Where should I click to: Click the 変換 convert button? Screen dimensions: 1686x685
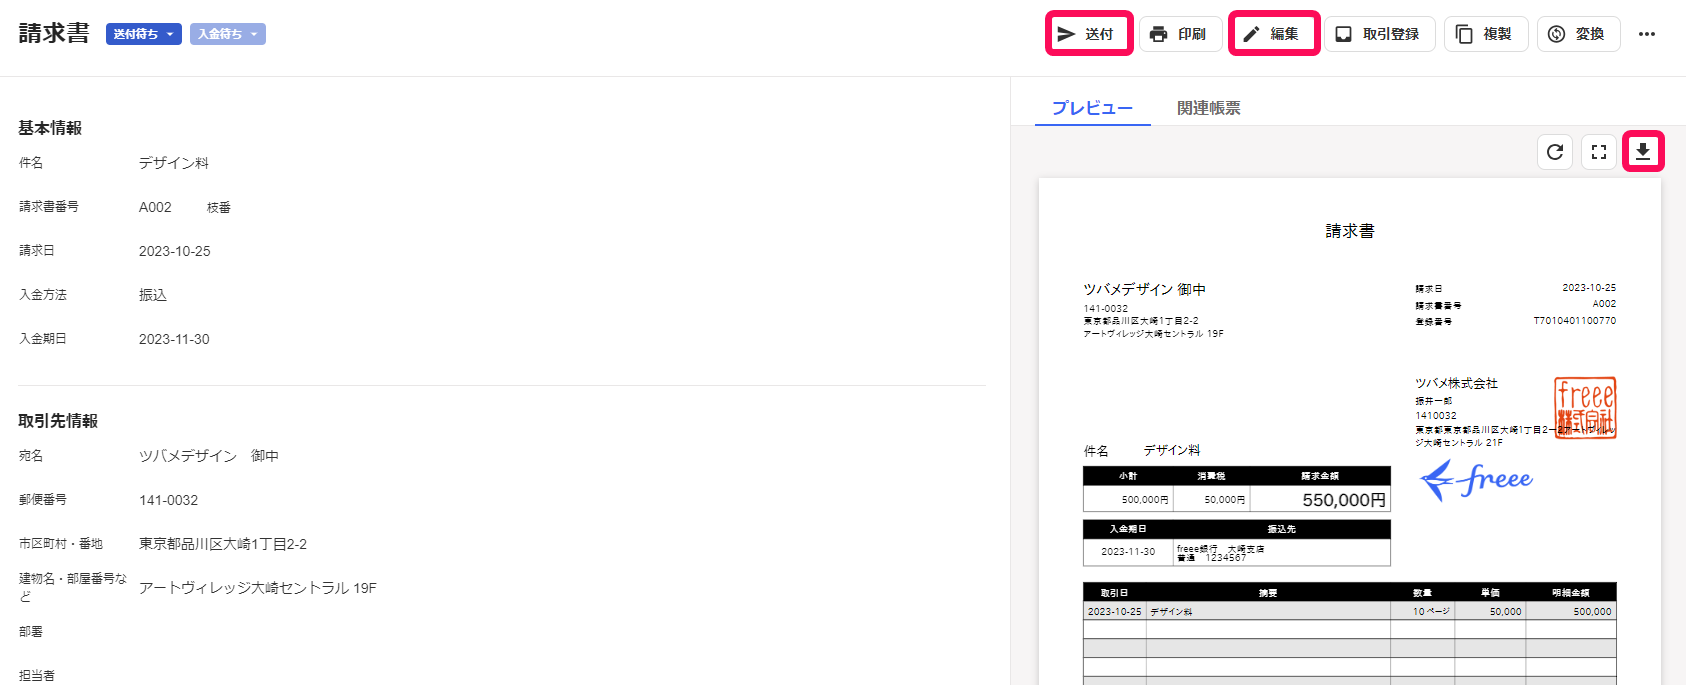point(1579,34)
